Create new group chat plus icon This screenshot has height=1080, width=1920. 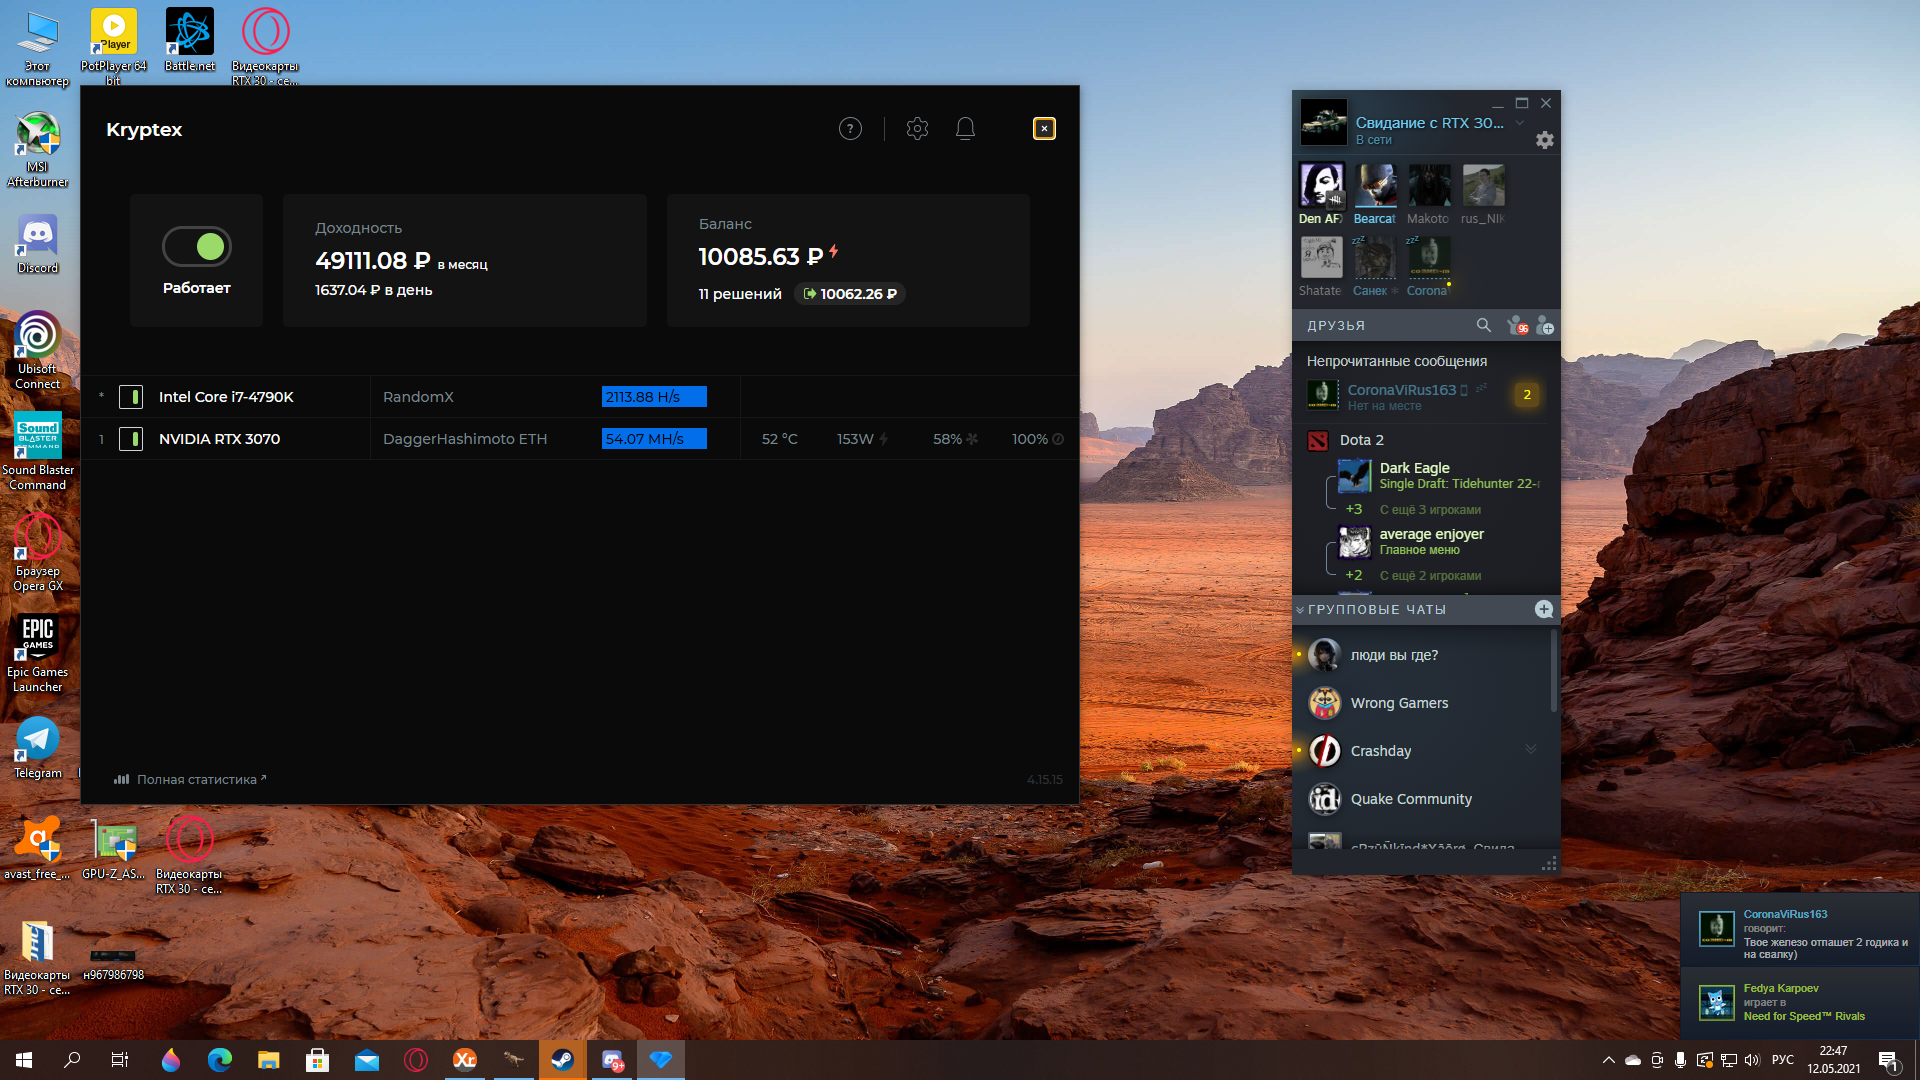click(x=1543, y=609)
